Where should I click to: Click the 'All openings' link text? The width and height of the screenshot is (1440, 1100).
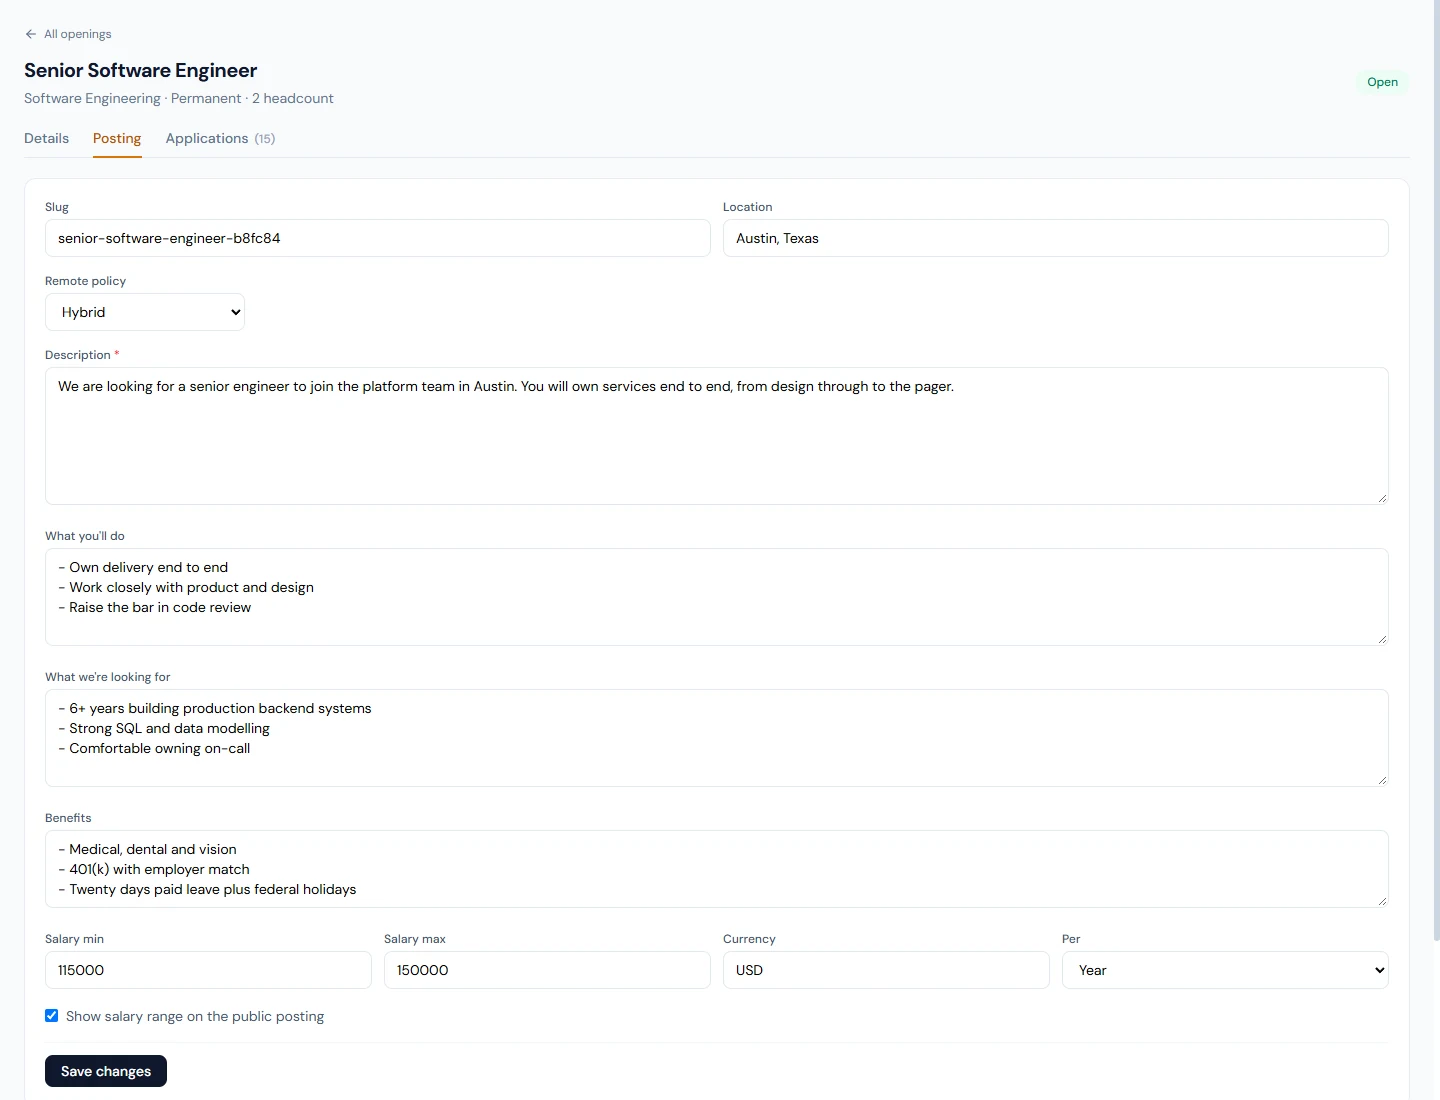pyautogui.click(x=78, y=34)
